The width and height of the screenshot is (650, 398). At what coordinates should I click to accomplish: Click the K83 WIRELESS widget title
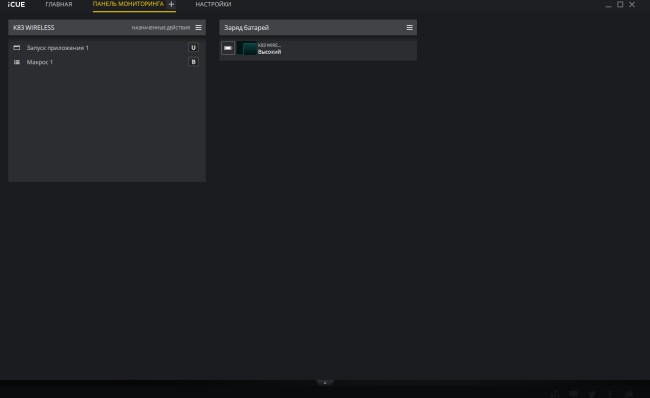click(34, 28)
